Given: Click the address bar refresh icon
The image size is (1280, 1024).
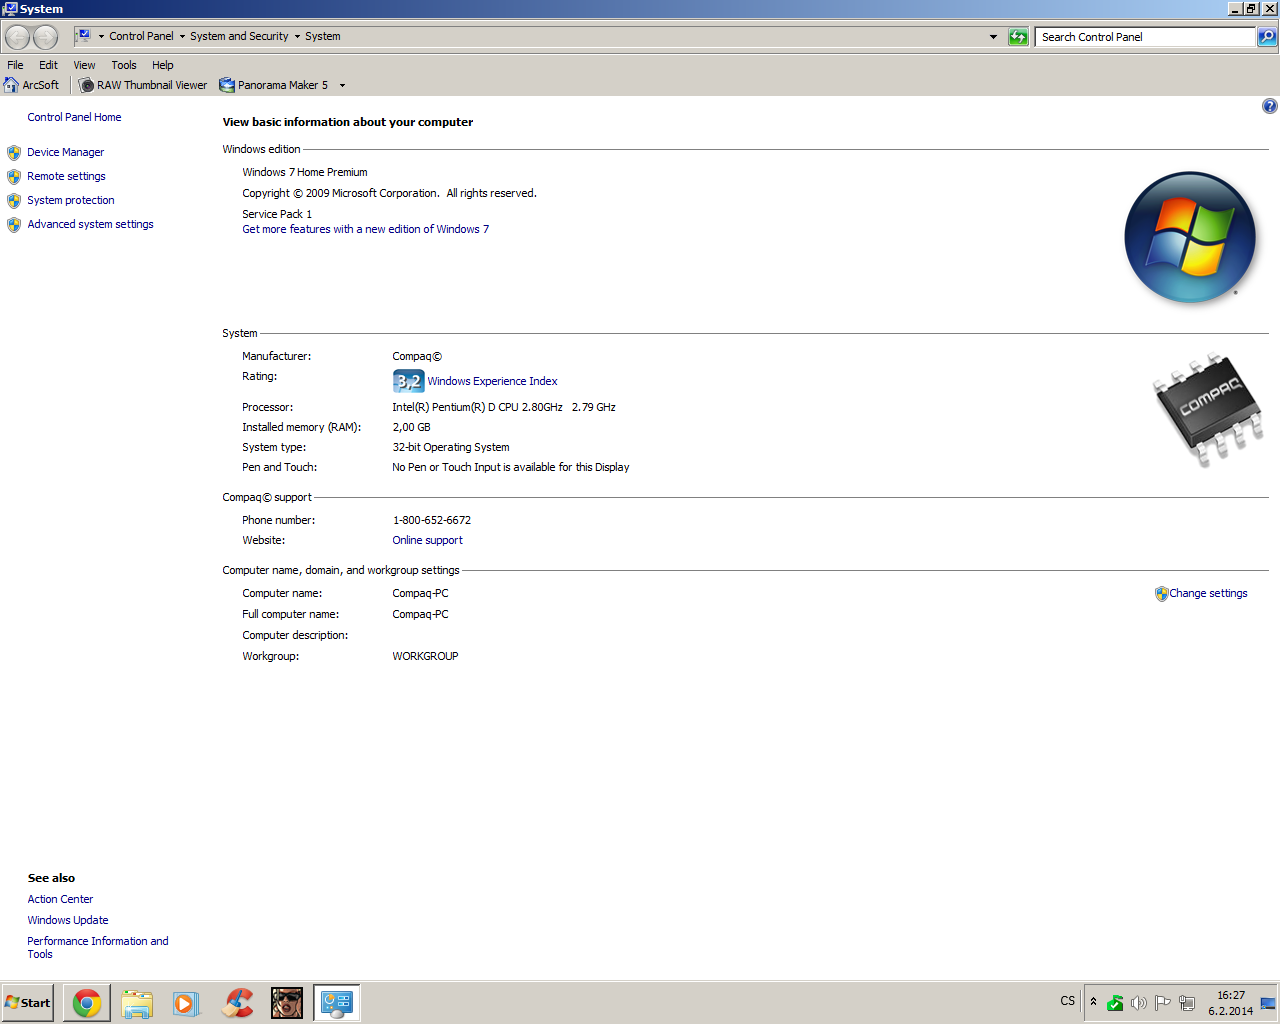Looking at the screenshot, I should coord(1018,37).
